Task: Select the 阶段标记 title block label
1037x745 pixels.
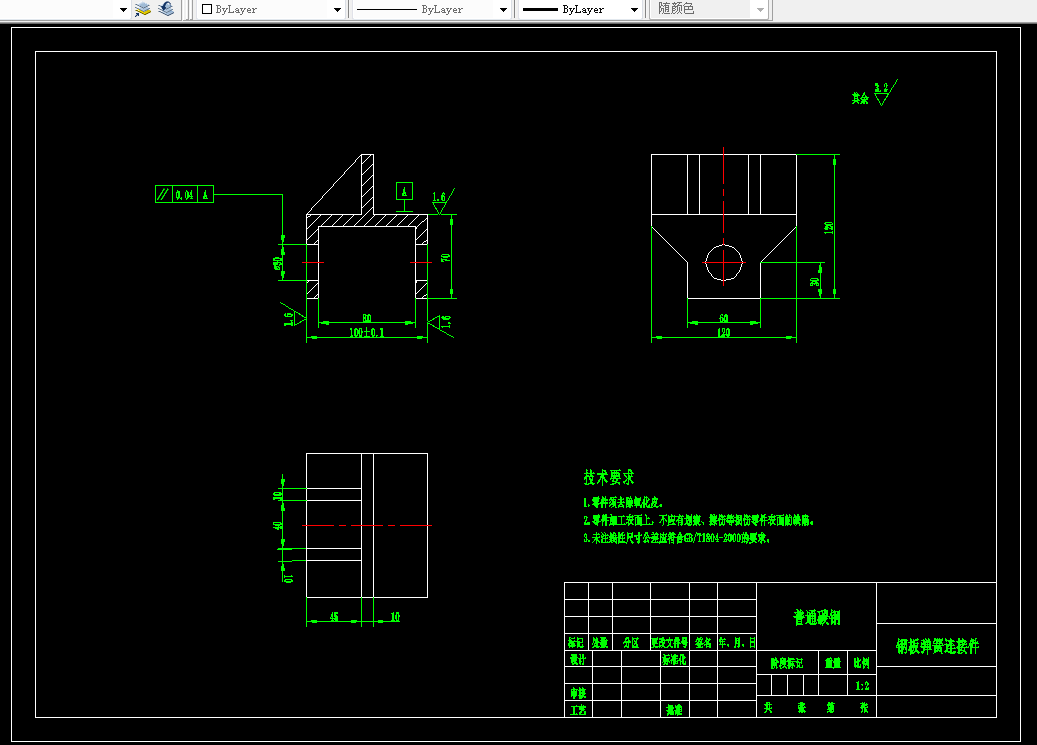Action: click(787, 663)
